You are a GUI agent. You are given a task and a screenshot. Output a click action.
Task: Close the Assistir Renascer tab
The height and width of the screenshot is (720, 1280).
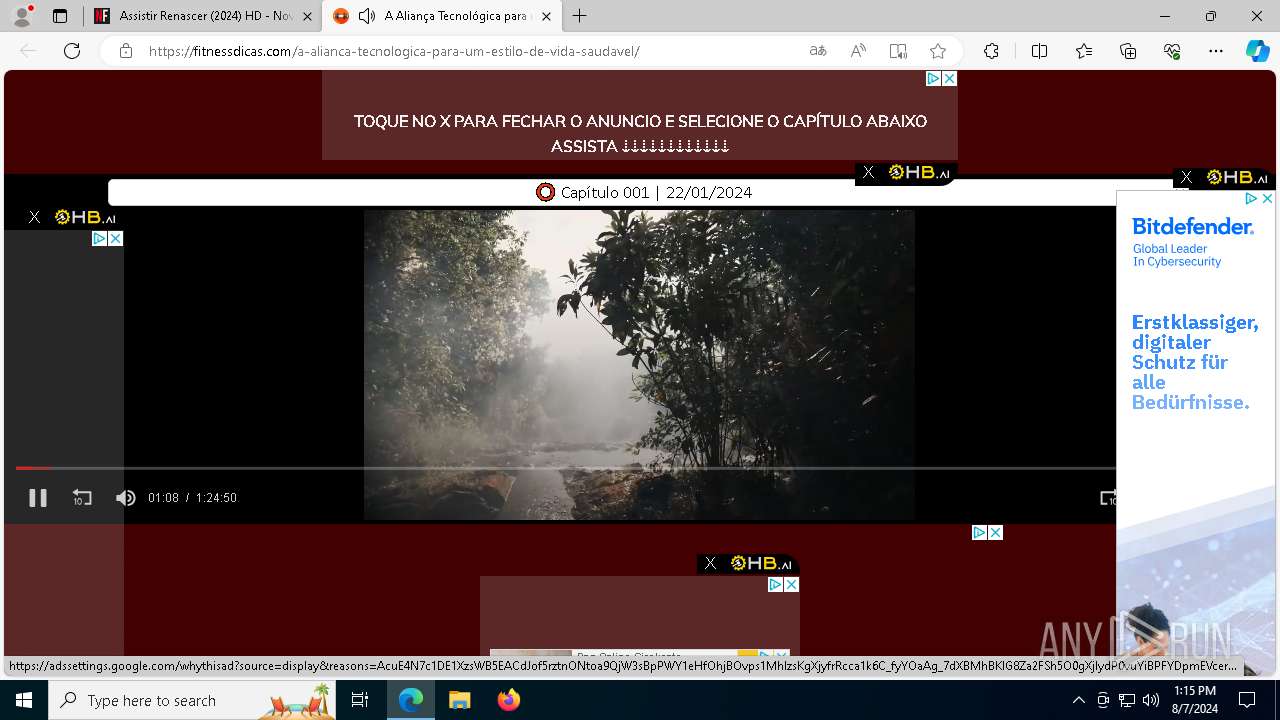click(307, 16)
